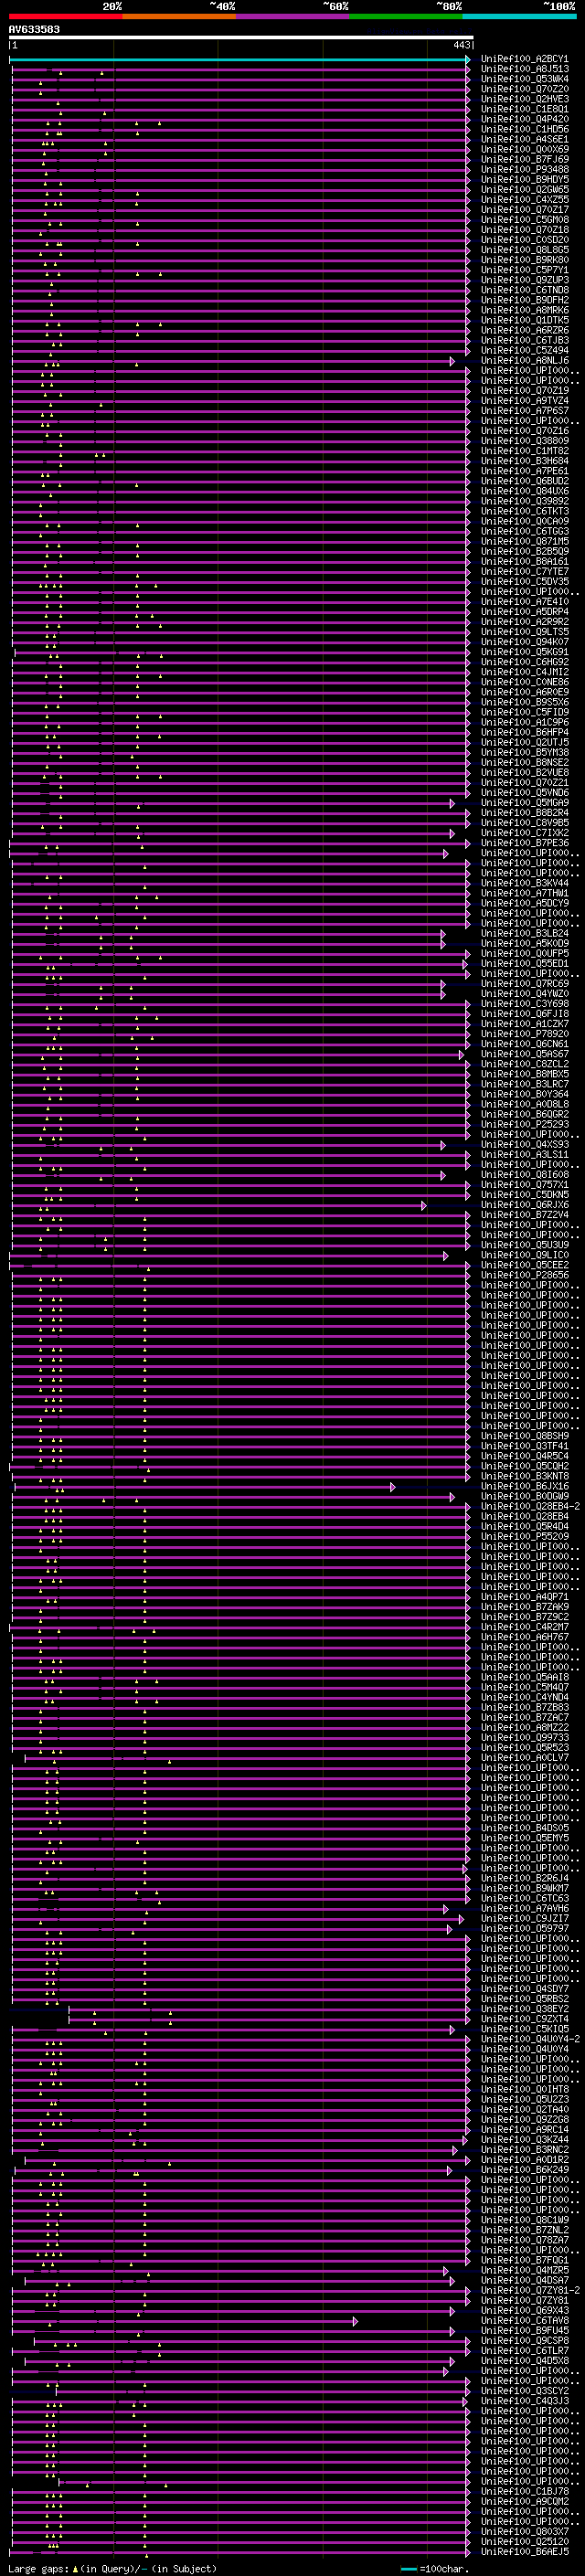Click the UniRef100_Q1DTK5 hit
Viewport: 585px width, 2576px height.
[525, 320]
